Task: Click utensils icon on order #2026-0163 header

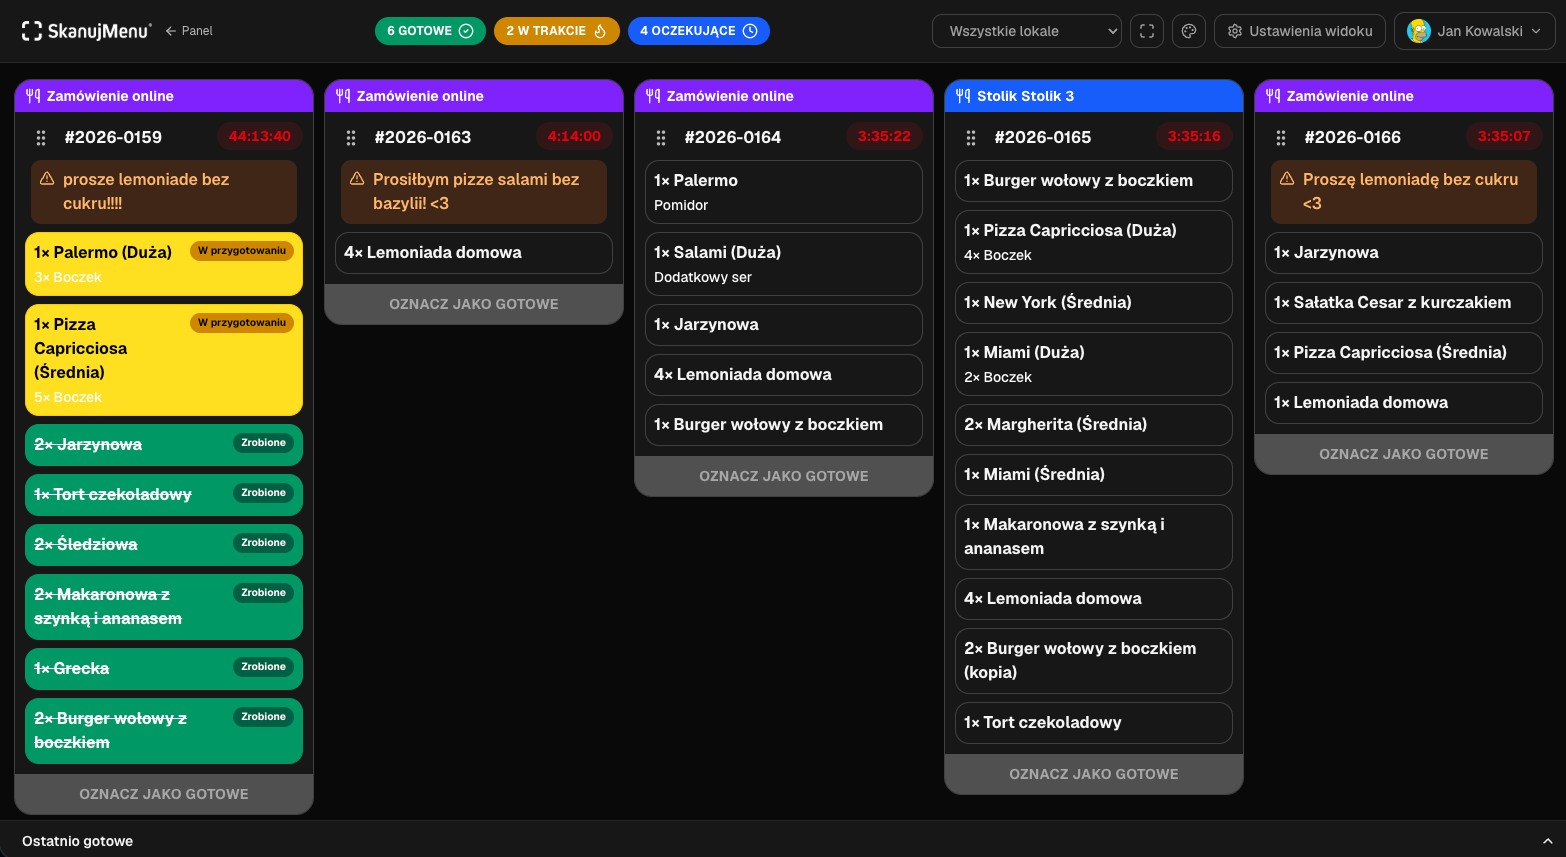Action: point(343,96)
